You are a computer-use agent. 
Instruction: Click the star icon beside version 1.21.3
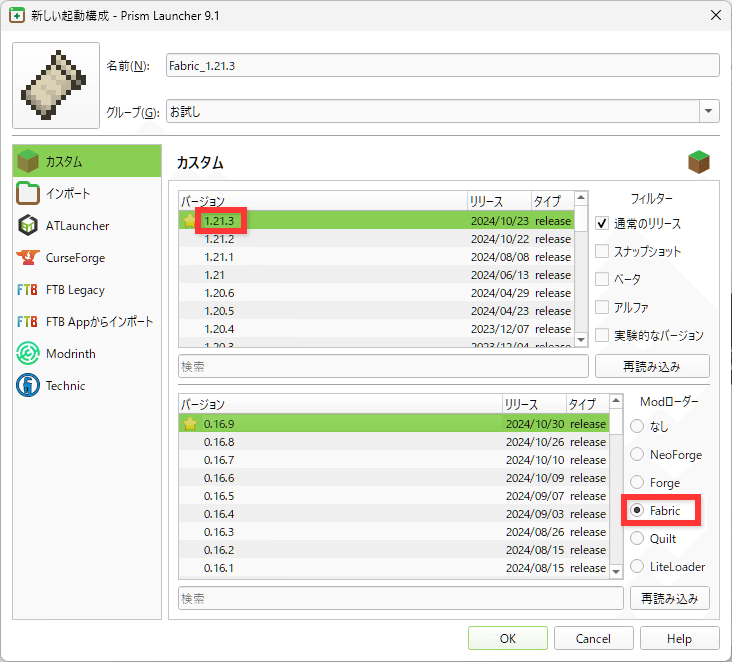click(189, 221)
